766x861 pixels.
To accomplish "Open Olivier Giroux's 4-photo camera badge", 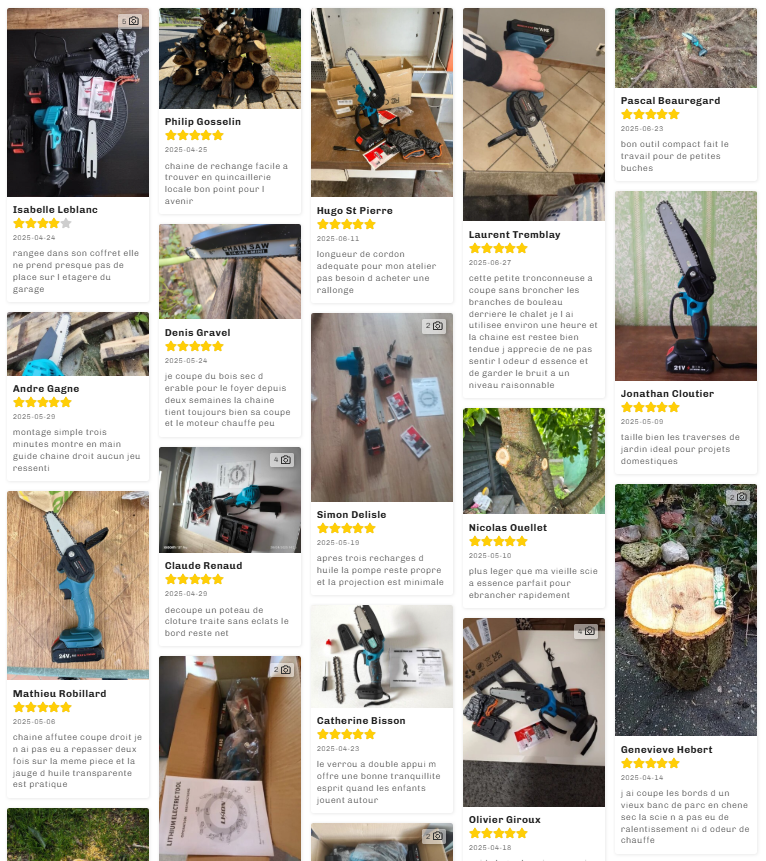I will tap(586, 631).
